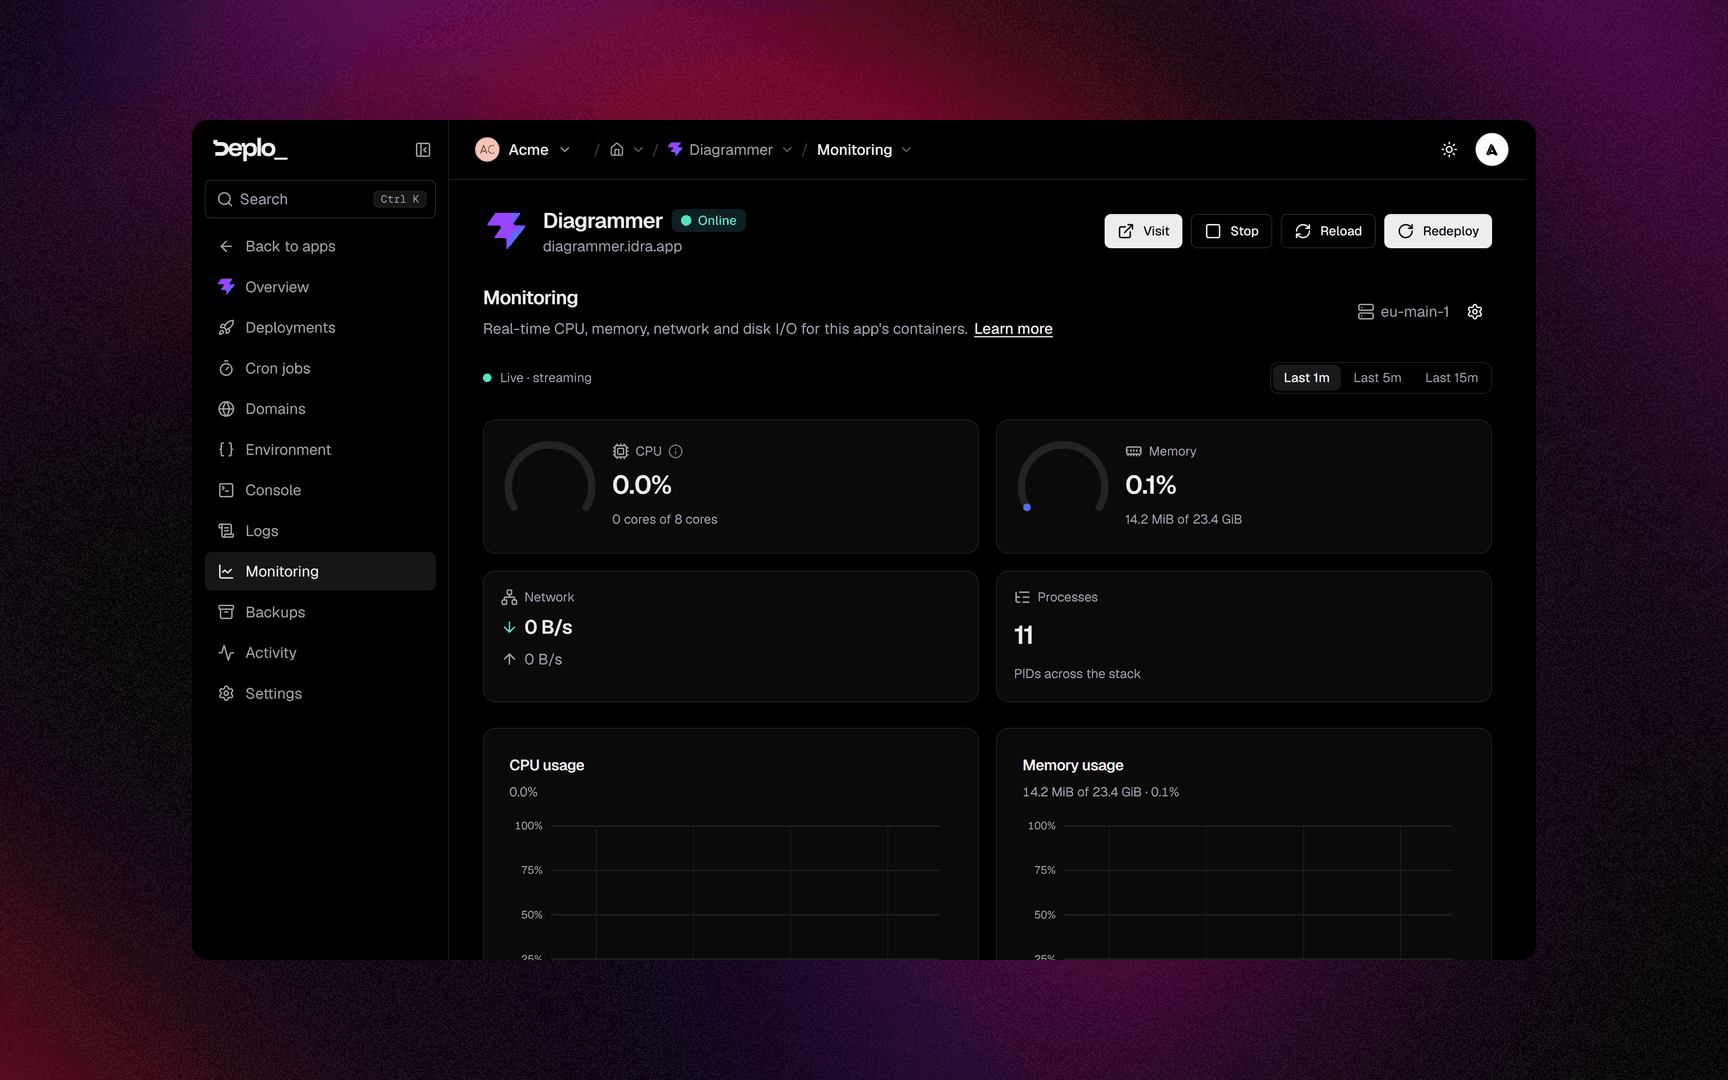Click the Diagrammer lightning logo in header
This screenshot has width=1728, height=1080.
506,230
